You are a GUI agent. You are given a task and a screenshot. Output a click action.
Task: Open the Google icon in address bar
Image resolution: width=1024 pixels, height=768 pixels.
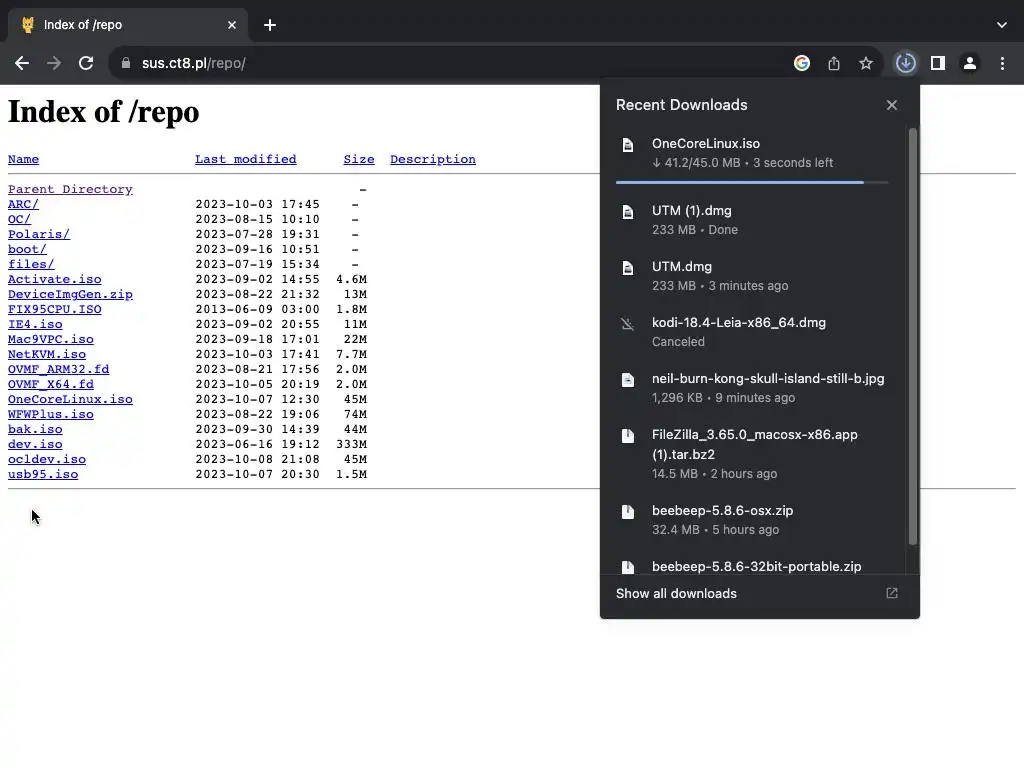click(802, 63)
